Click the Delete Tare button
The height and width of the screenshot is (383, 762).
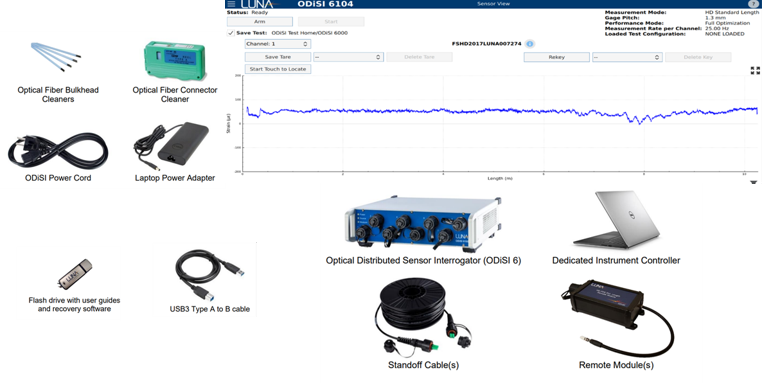tap(419, 57)
